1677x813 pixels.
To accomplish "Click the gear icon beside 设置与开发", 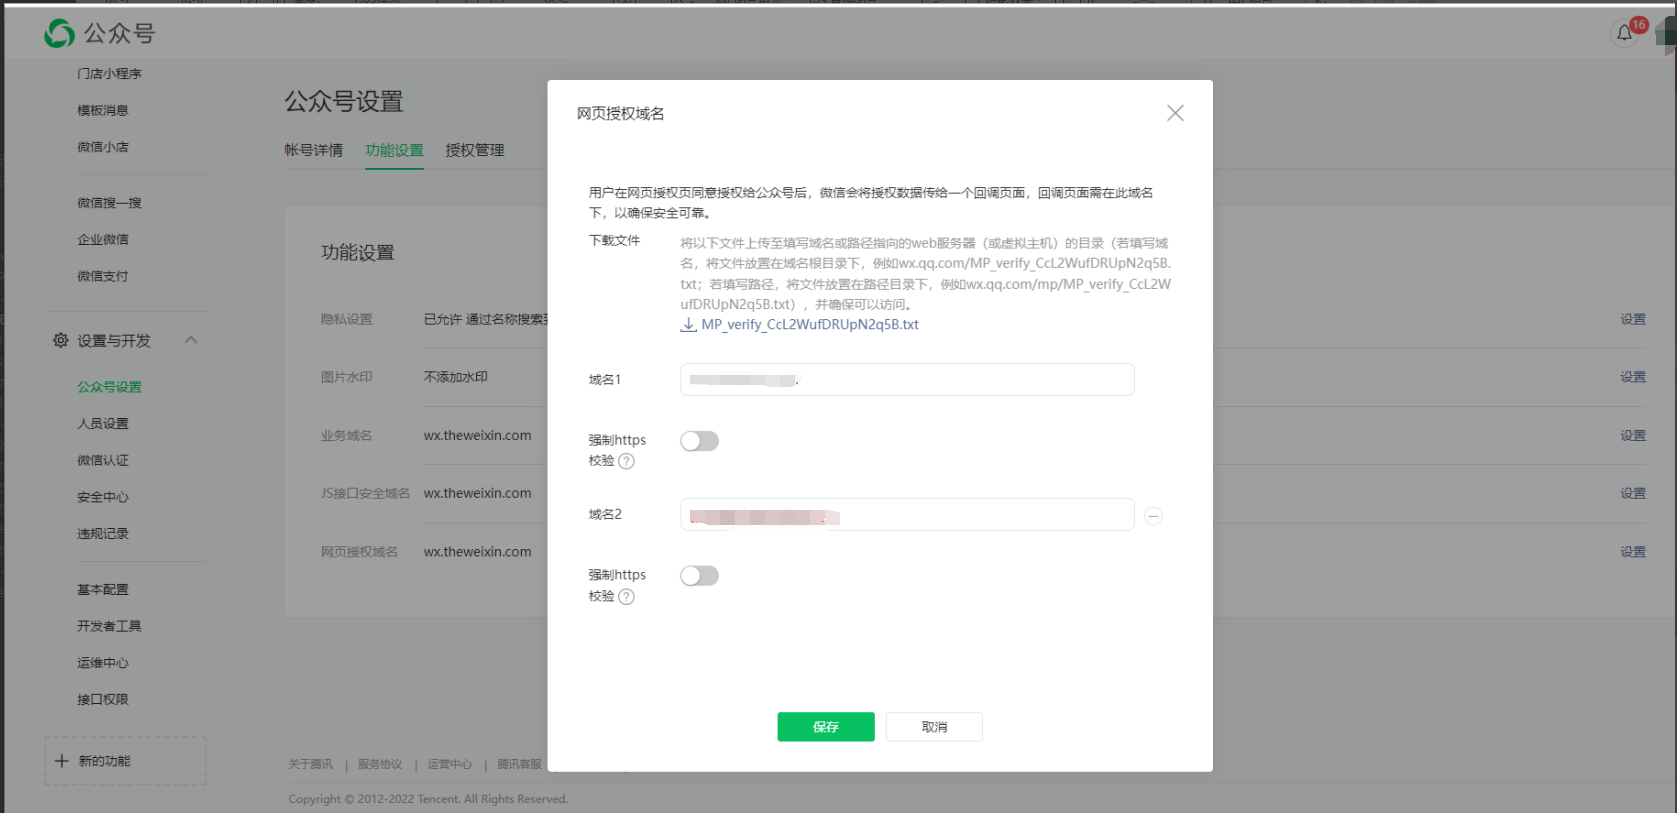I will 61,341.
